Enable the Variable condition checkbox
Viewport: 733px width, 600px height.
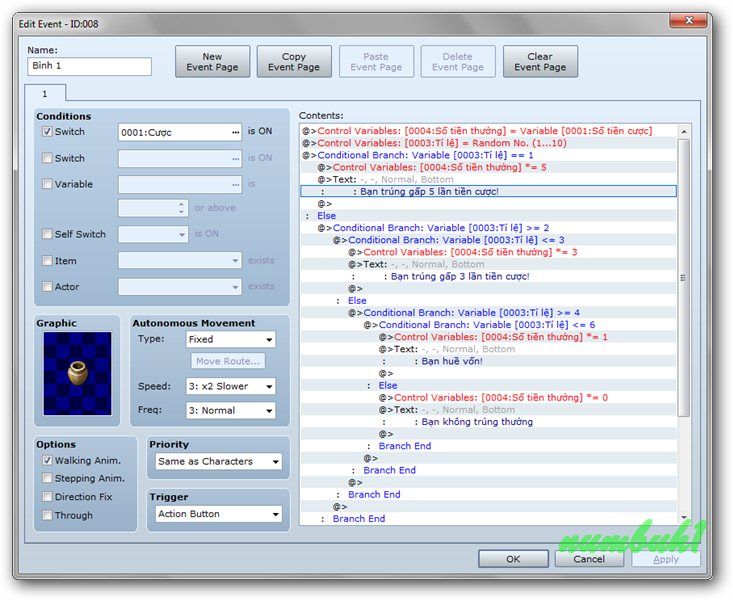(47, 184)
